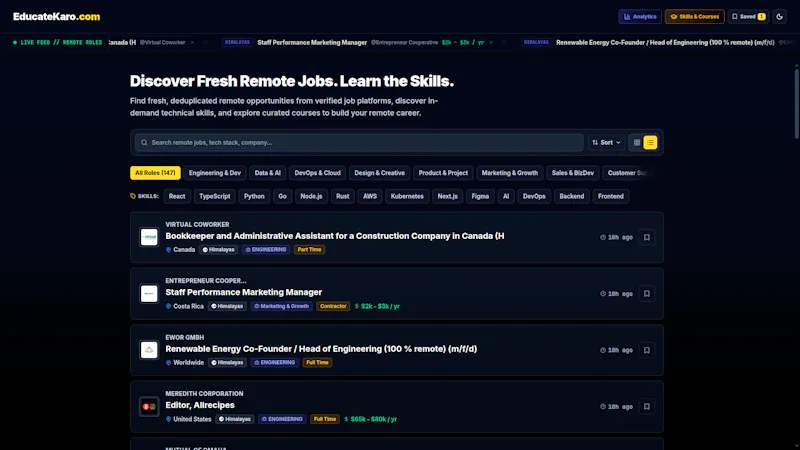800x450 pixels.
Task: Click the clock icon on Bookkeeper job
Action: 603,237
